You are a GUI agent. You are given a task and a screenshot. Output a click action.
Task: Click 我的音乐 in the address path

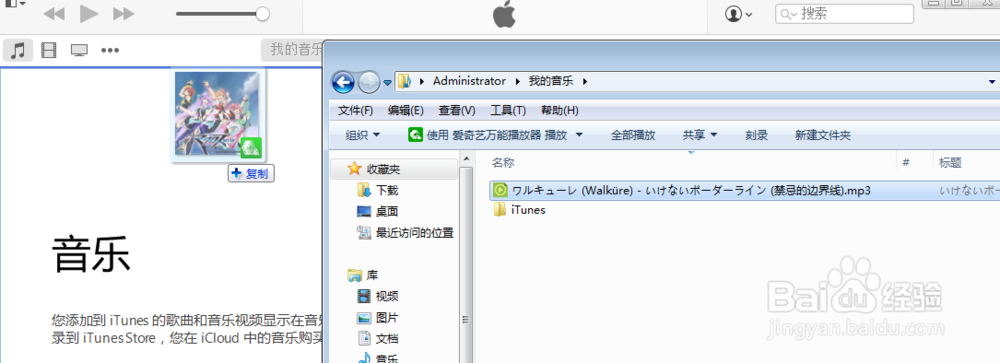pos(552,81)
